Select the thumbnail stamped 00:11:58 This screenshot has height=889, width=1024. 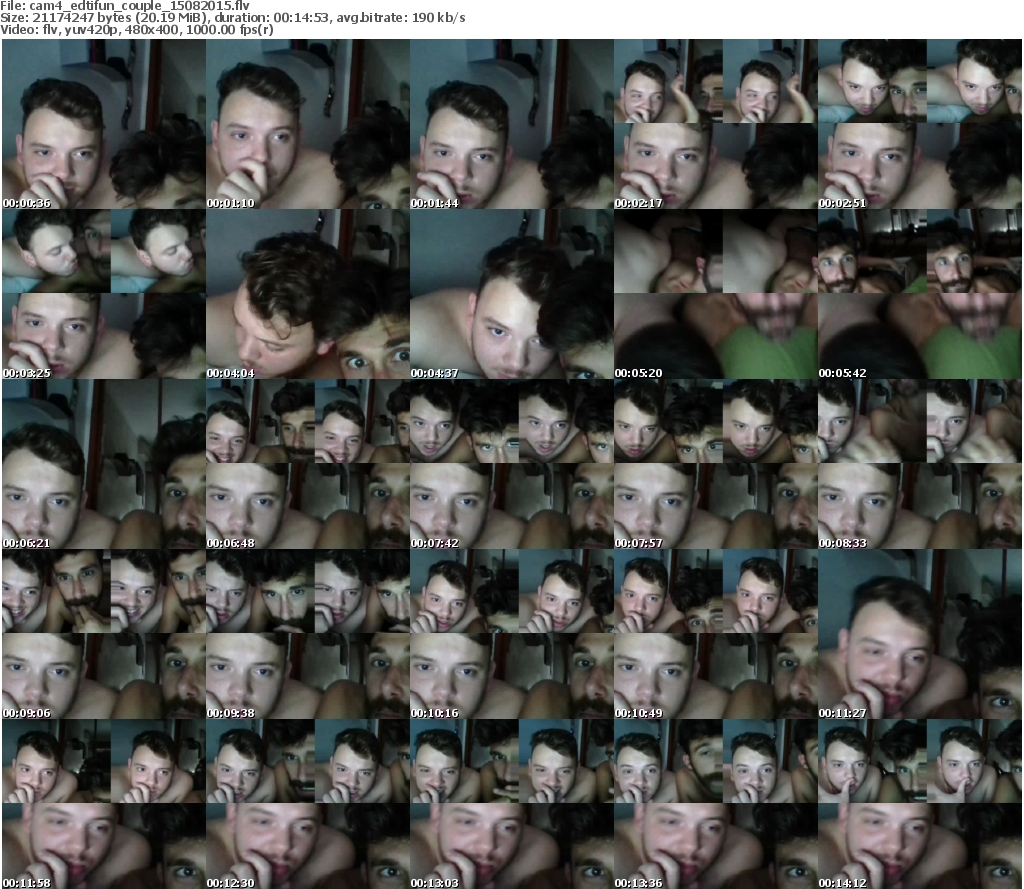point(104,803)
